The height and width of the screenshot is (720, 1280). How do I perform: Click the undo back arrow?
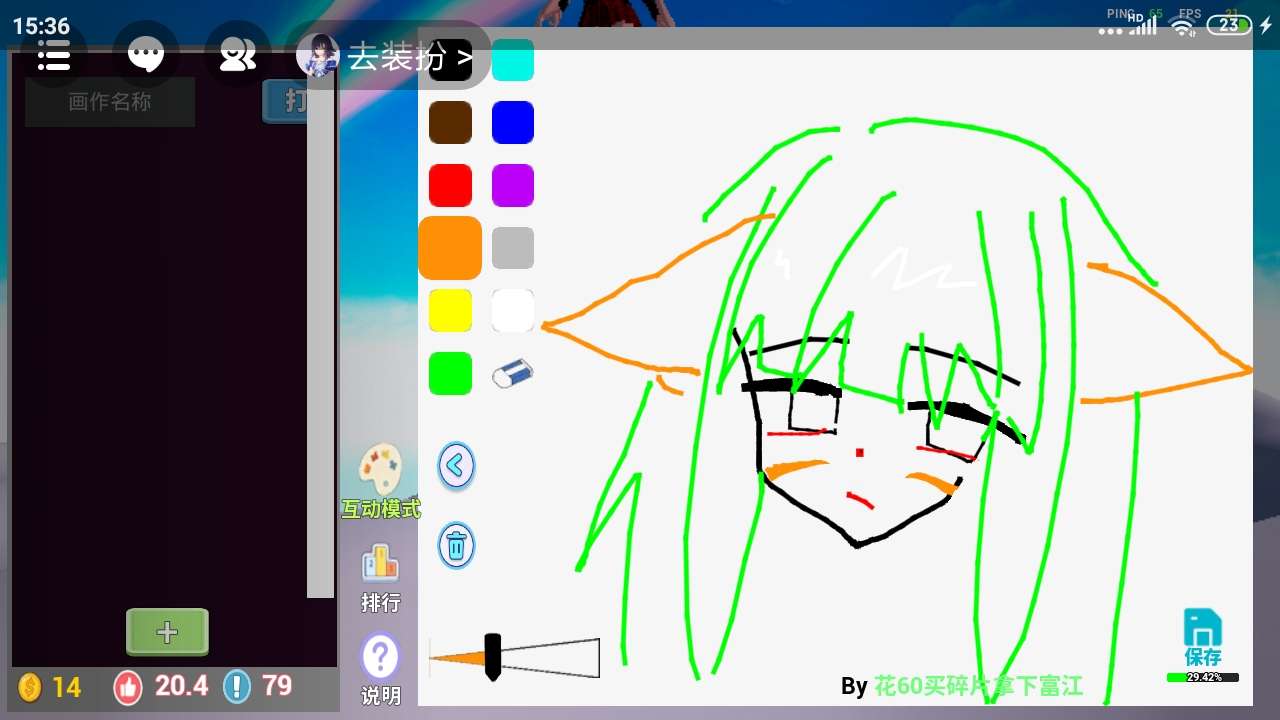tap(456, 465)
